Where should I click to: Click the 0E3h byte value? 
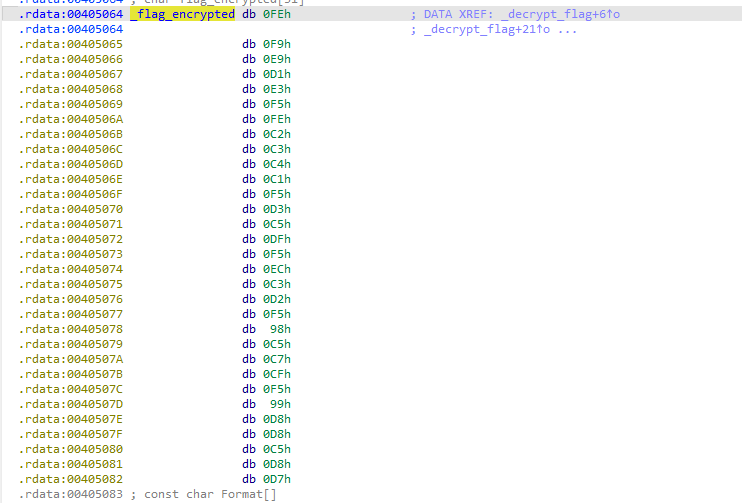pyautogui.click(x=277, y=89)
